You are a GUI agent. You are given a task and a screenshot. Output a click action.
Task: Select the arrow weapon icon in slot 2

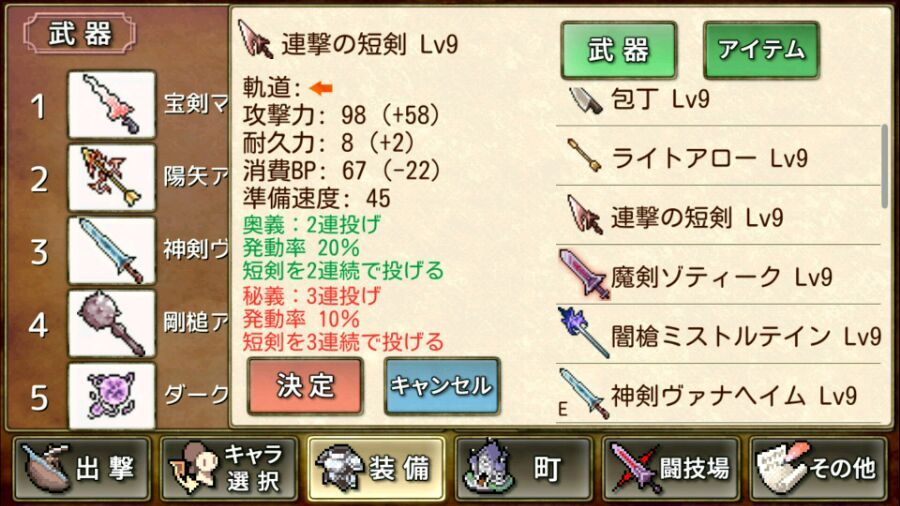pos(111,177)
